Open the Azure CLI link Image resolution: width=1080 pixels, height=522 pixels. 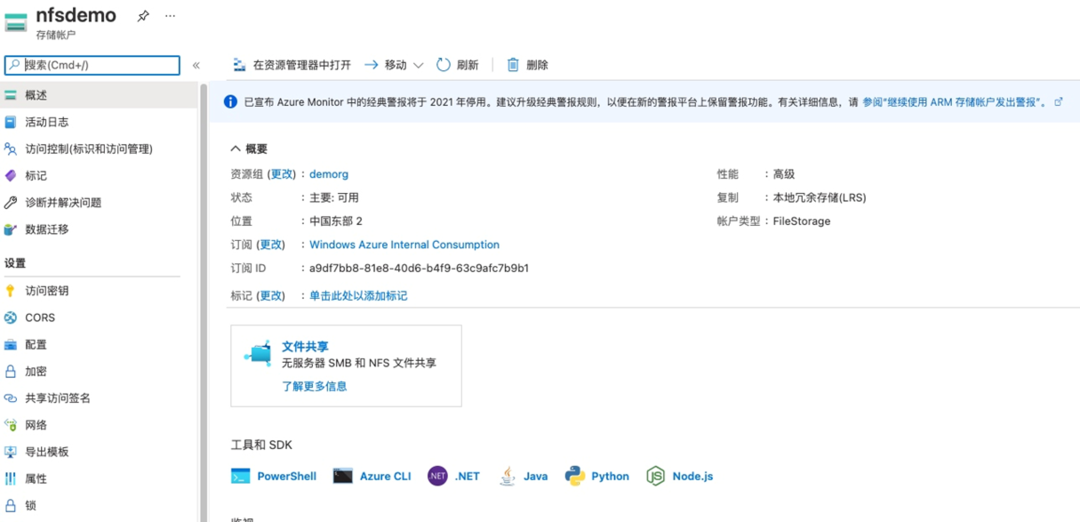pos(385,476)
